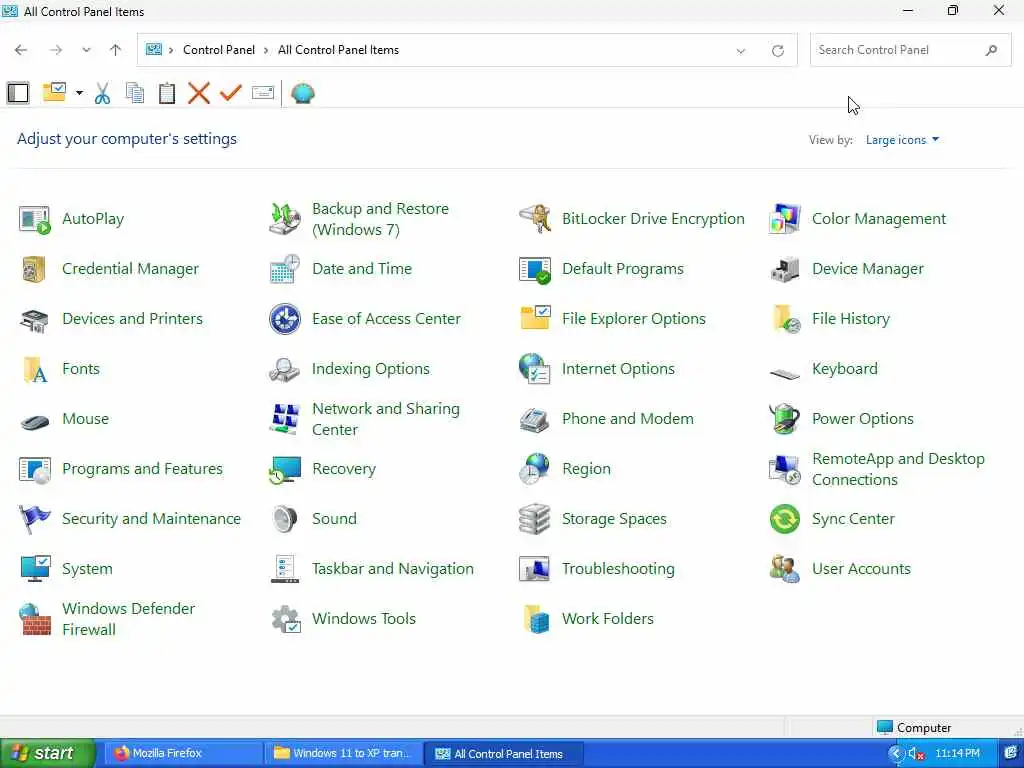The image size is (1024, 768).
Task: Click the Rename toolbar icon
Action: pyautogui.click(x=263, y=93)
